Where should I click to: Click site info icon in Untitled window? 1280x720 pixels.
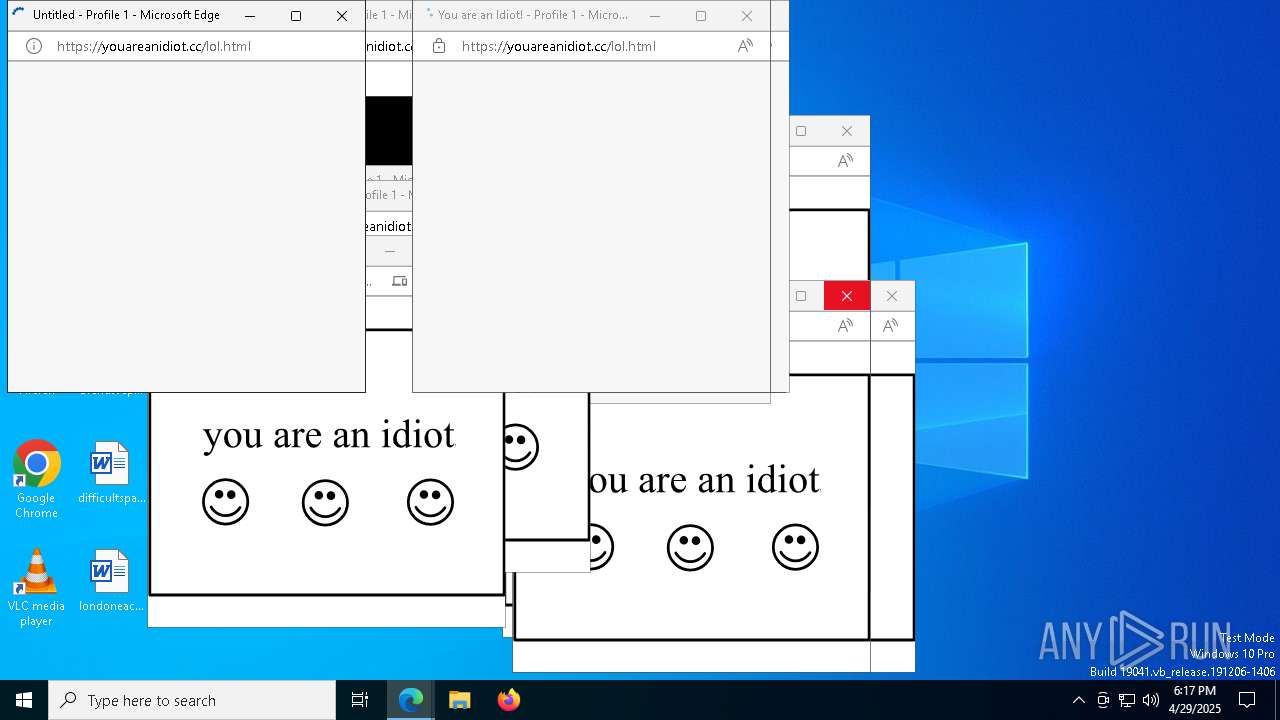pyautogui.click(x=33, y=46)
